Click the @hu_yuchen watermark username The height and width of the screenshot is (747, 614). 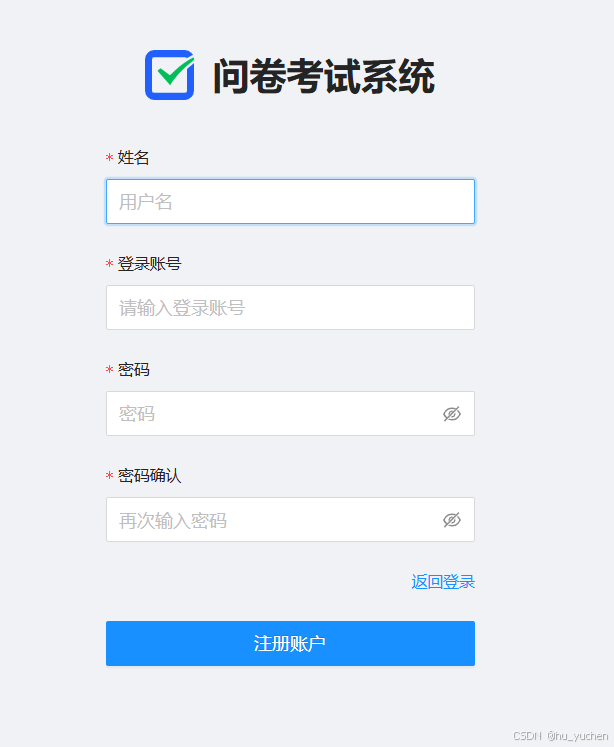tap(577, 736)
